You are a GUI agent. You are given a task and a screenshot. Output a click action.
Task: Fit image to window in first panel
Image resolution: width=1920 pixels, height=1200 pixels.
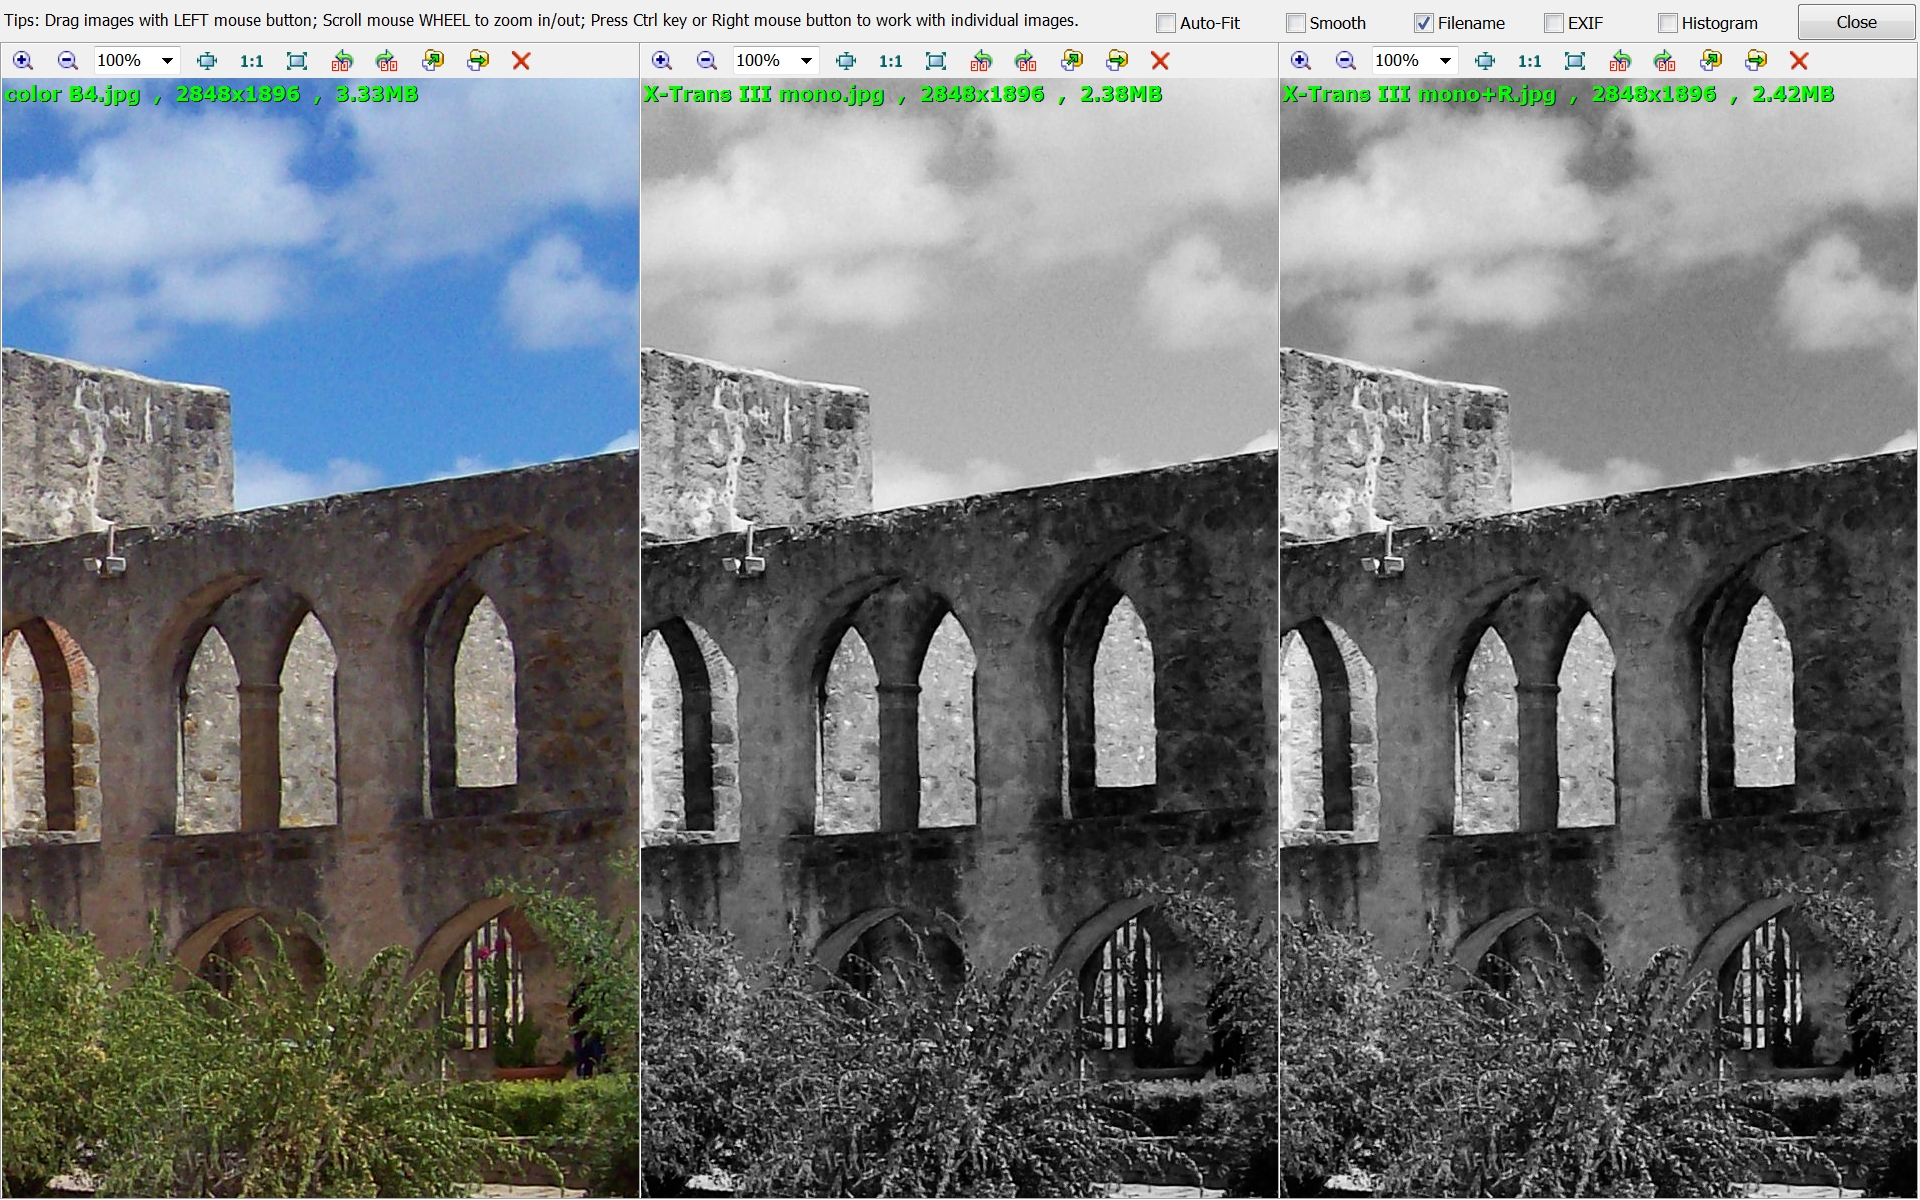[297, 61]
